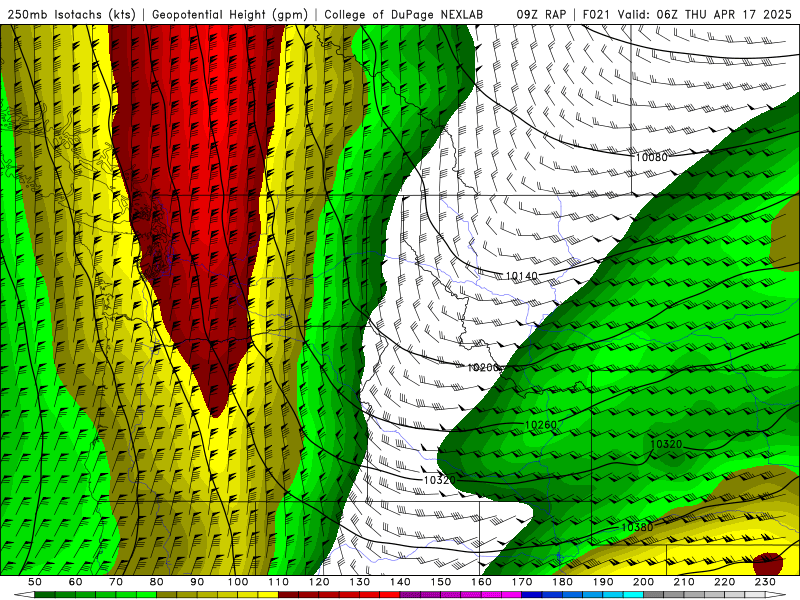
Task: Select the 'Geopotential Height (gpm)' header label
Action: coord(230,15)
